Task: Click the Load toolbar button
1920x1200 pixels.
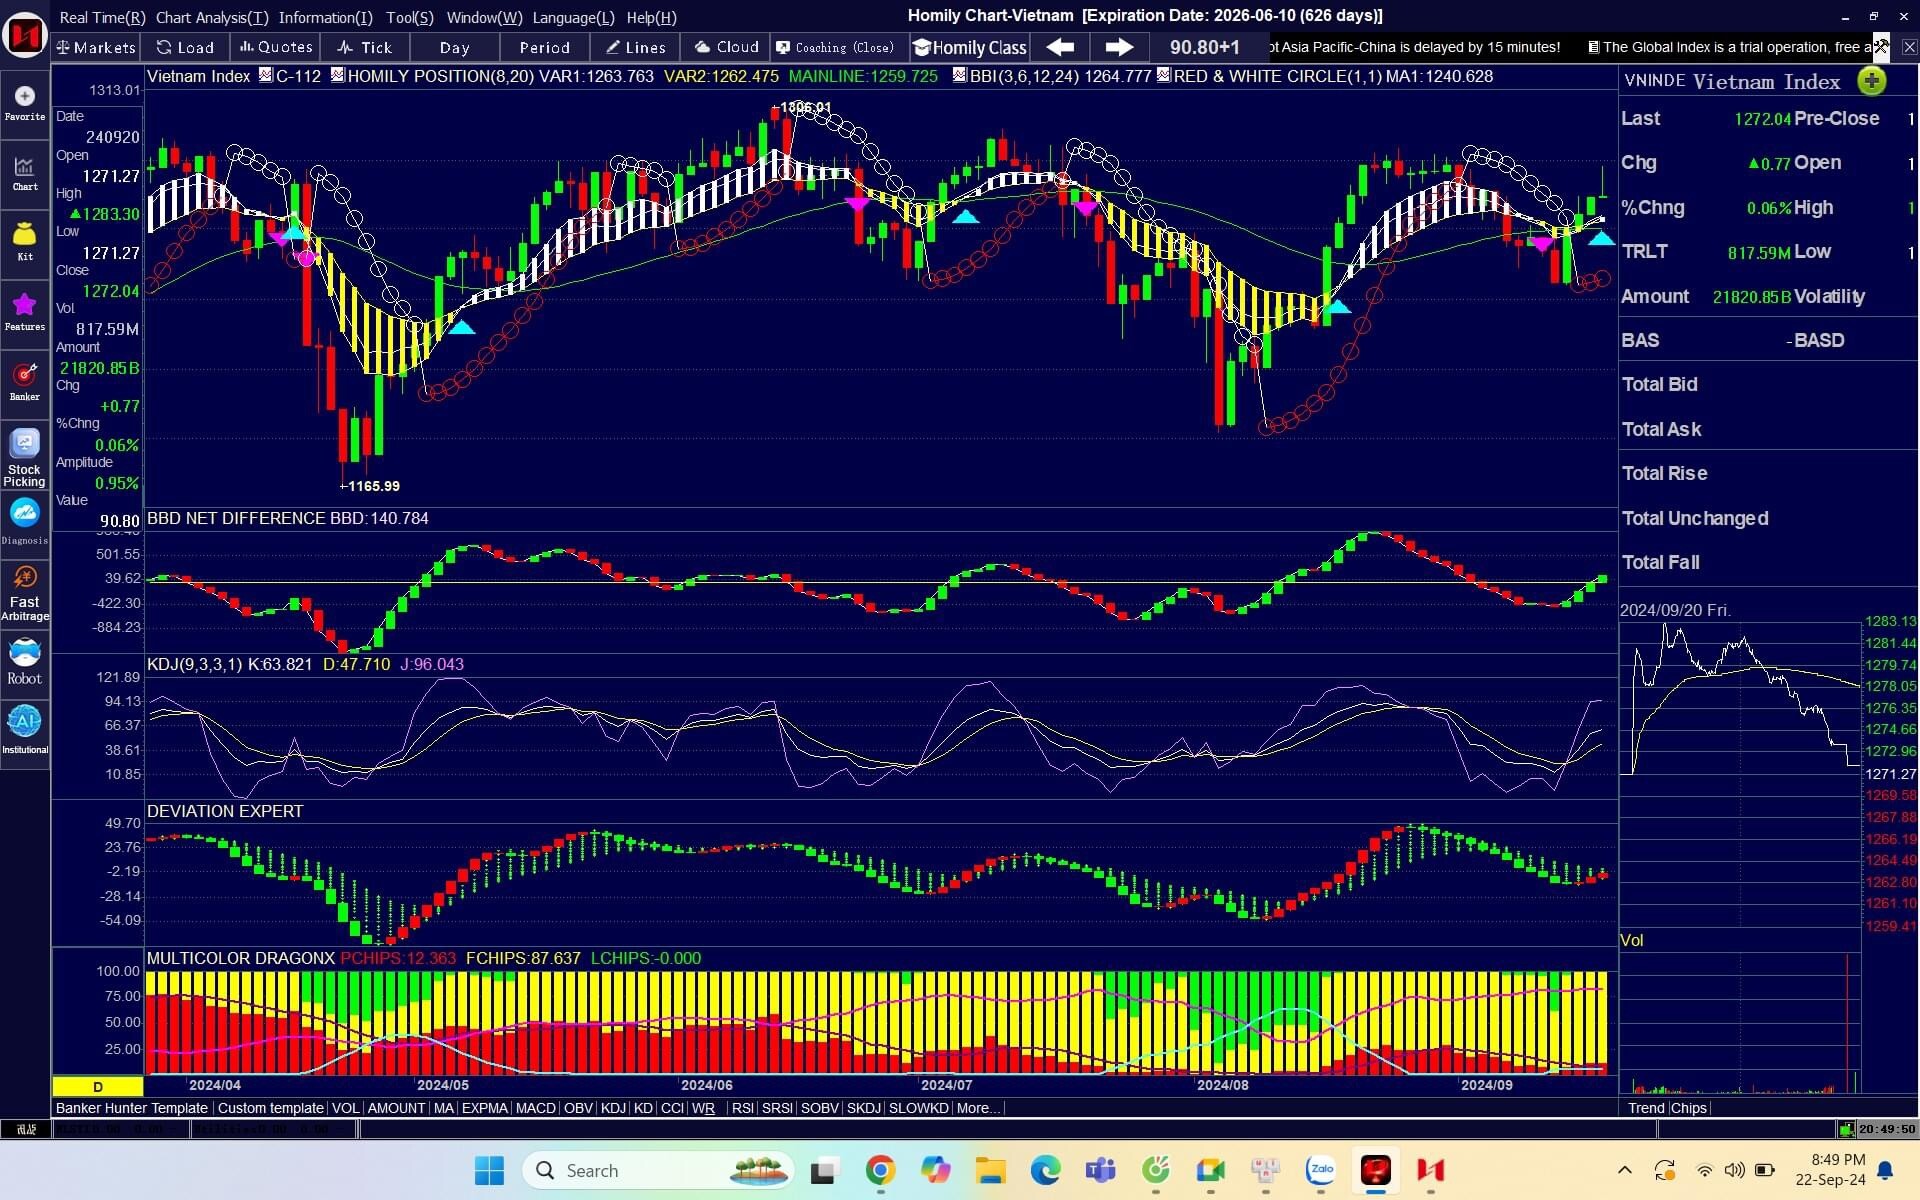Action: click(x=185, y=47)
